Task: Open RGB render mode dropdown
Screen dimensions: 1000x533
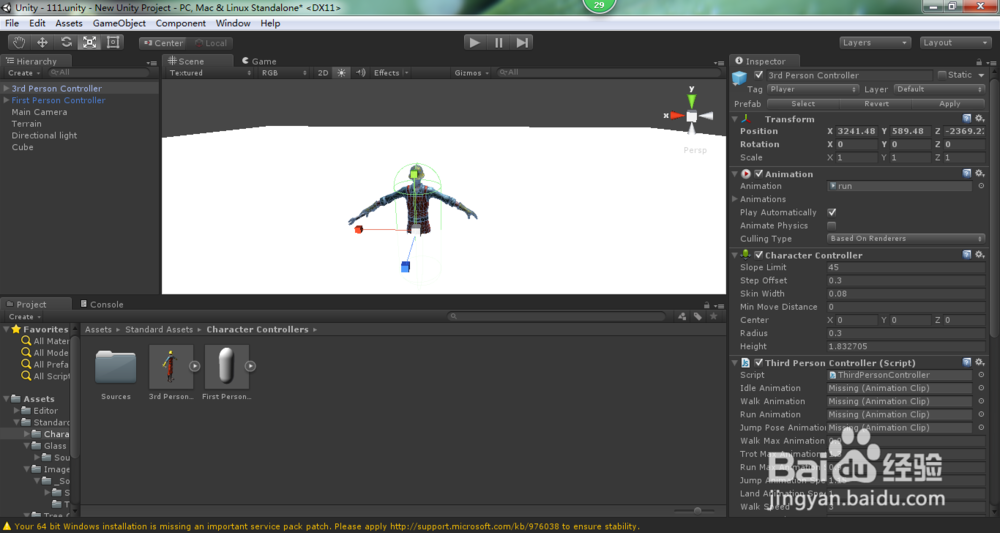Action: point(284,73)
